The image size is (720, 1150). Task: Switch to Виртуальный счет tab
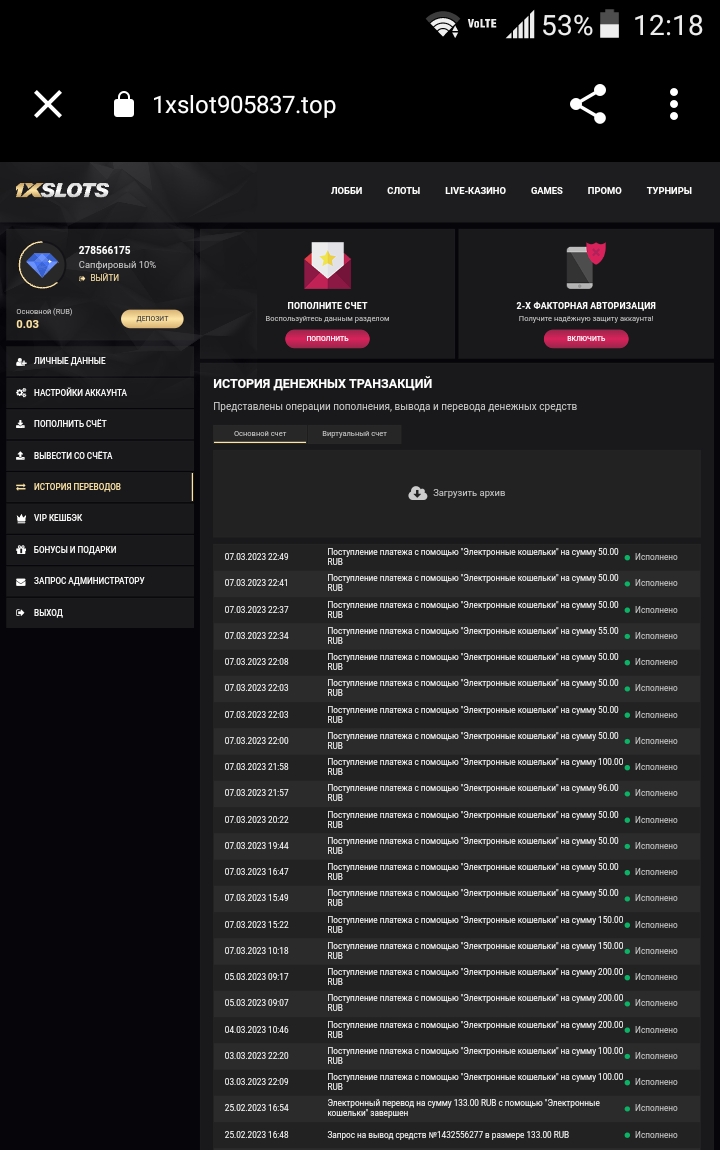pyautogui.click(x=354, y=433)
